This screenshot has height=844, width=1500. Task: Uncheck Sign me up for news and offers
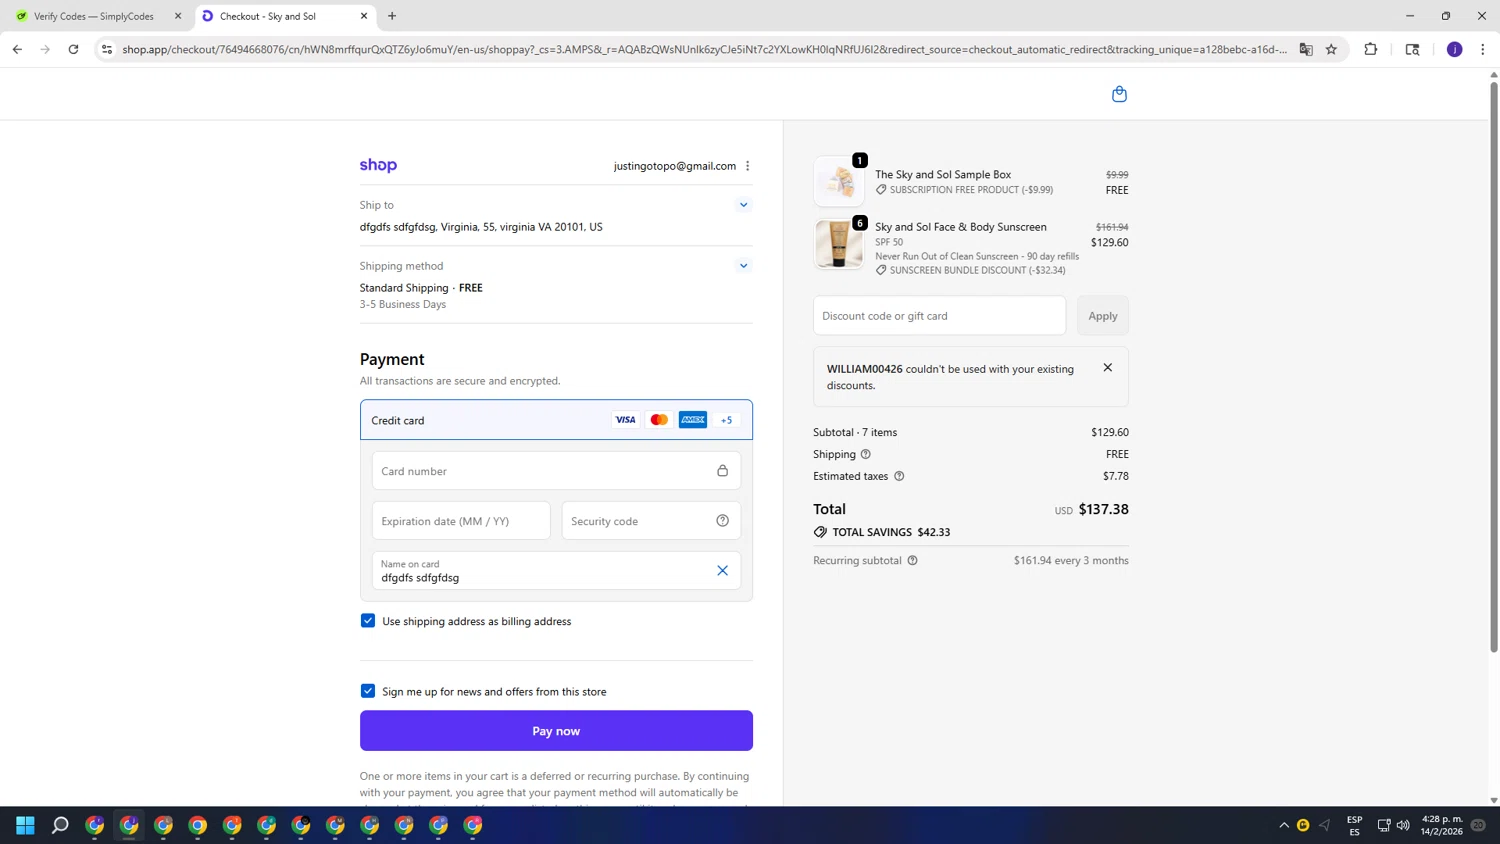click(x=368, y=691)
